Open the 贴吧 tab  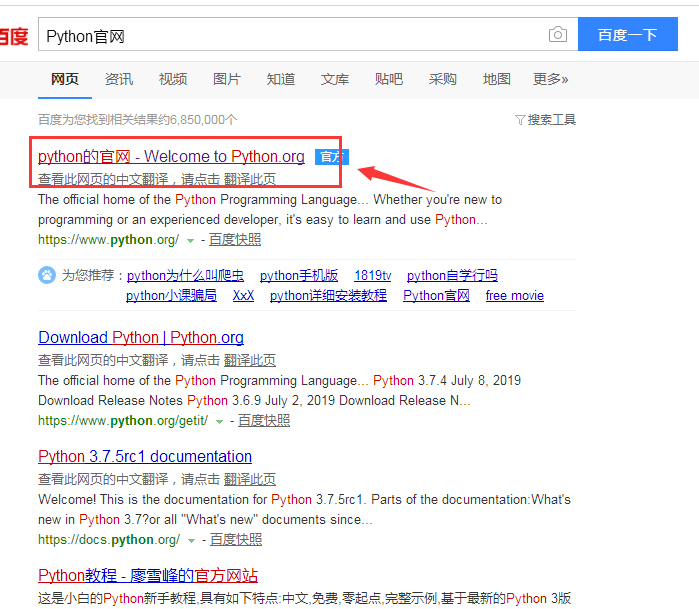coord(389,79)
